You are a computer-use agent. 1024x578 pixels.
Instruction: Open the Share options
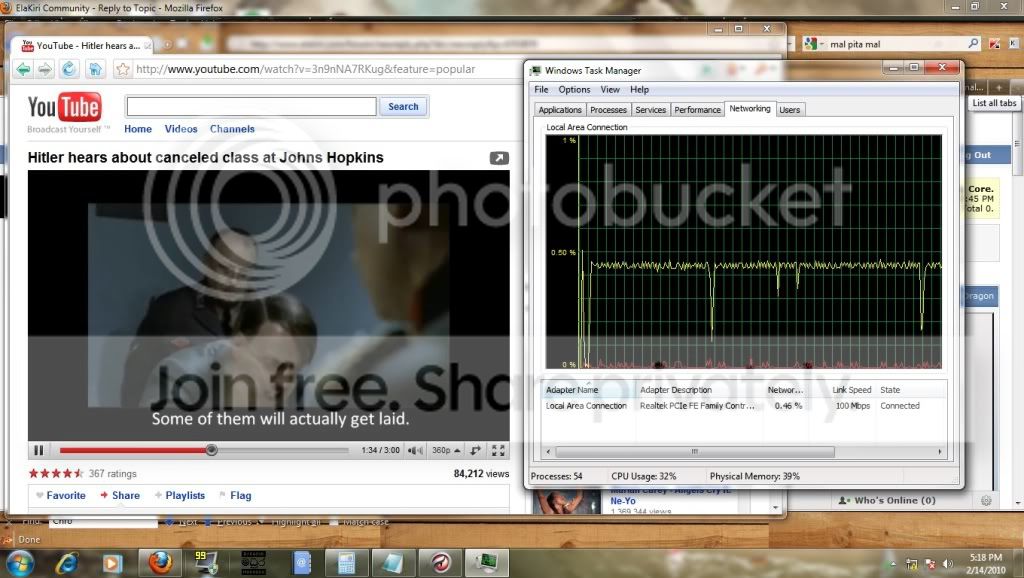pyautogui.click(x=120, y=496)
